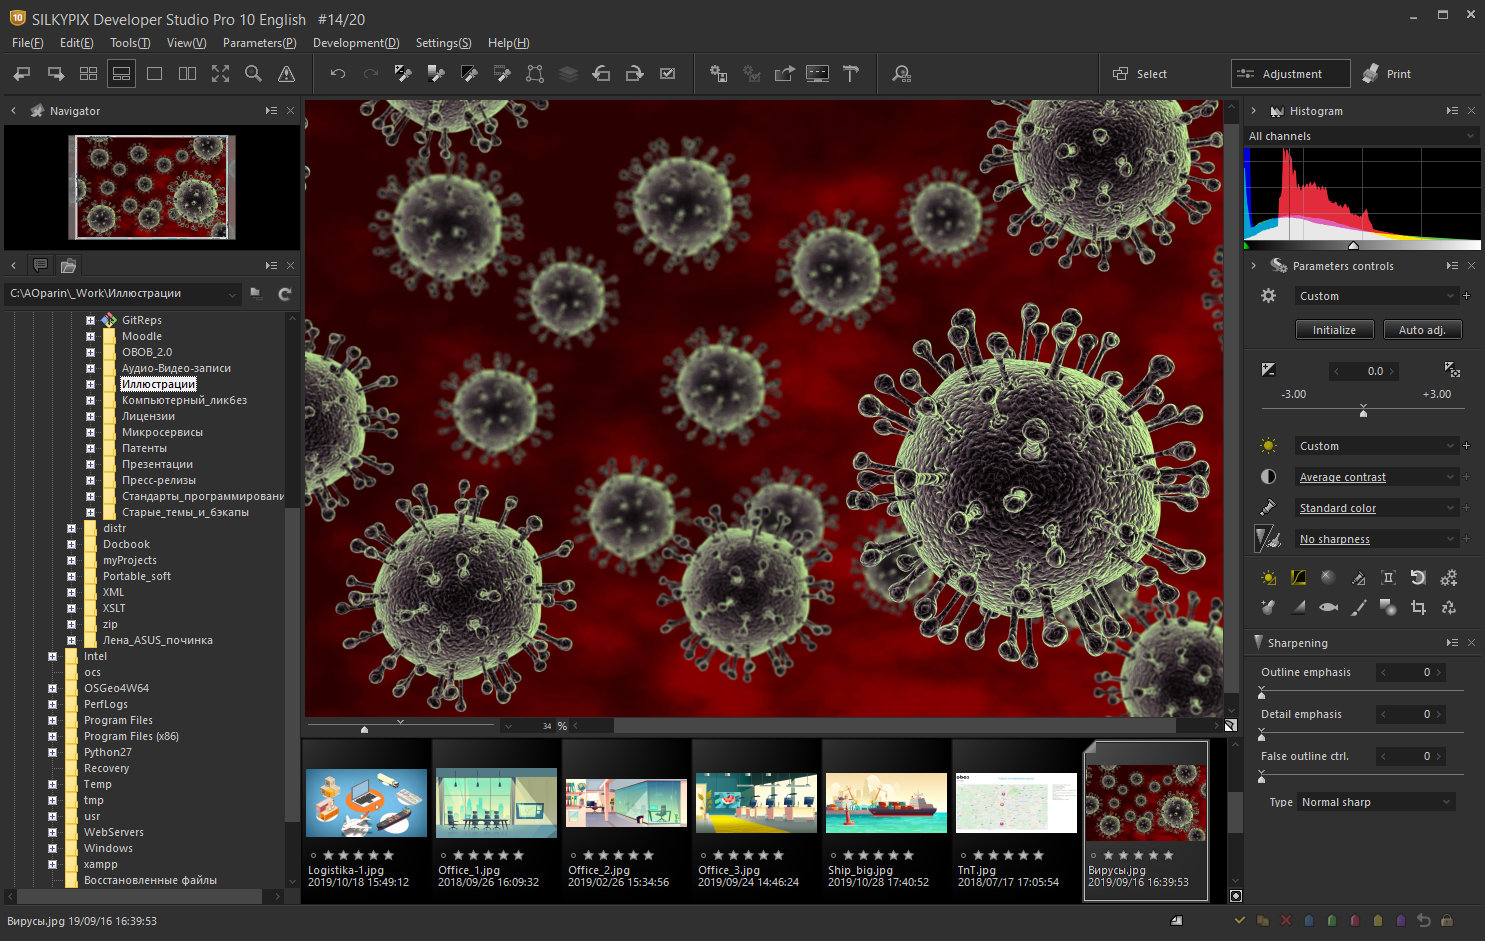The width and height of the screenshot is (1485, 941).
Task: Click the Outline emphasis slider handle
Action: pyautogui.click(x=1262, y=692)
